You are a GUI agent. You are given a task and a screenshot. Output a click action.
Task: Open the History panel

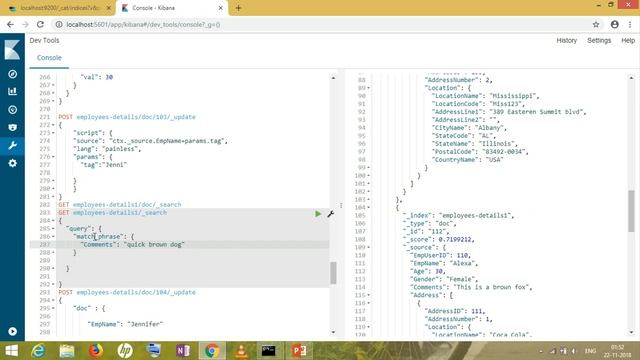click(x=567, y=40)
